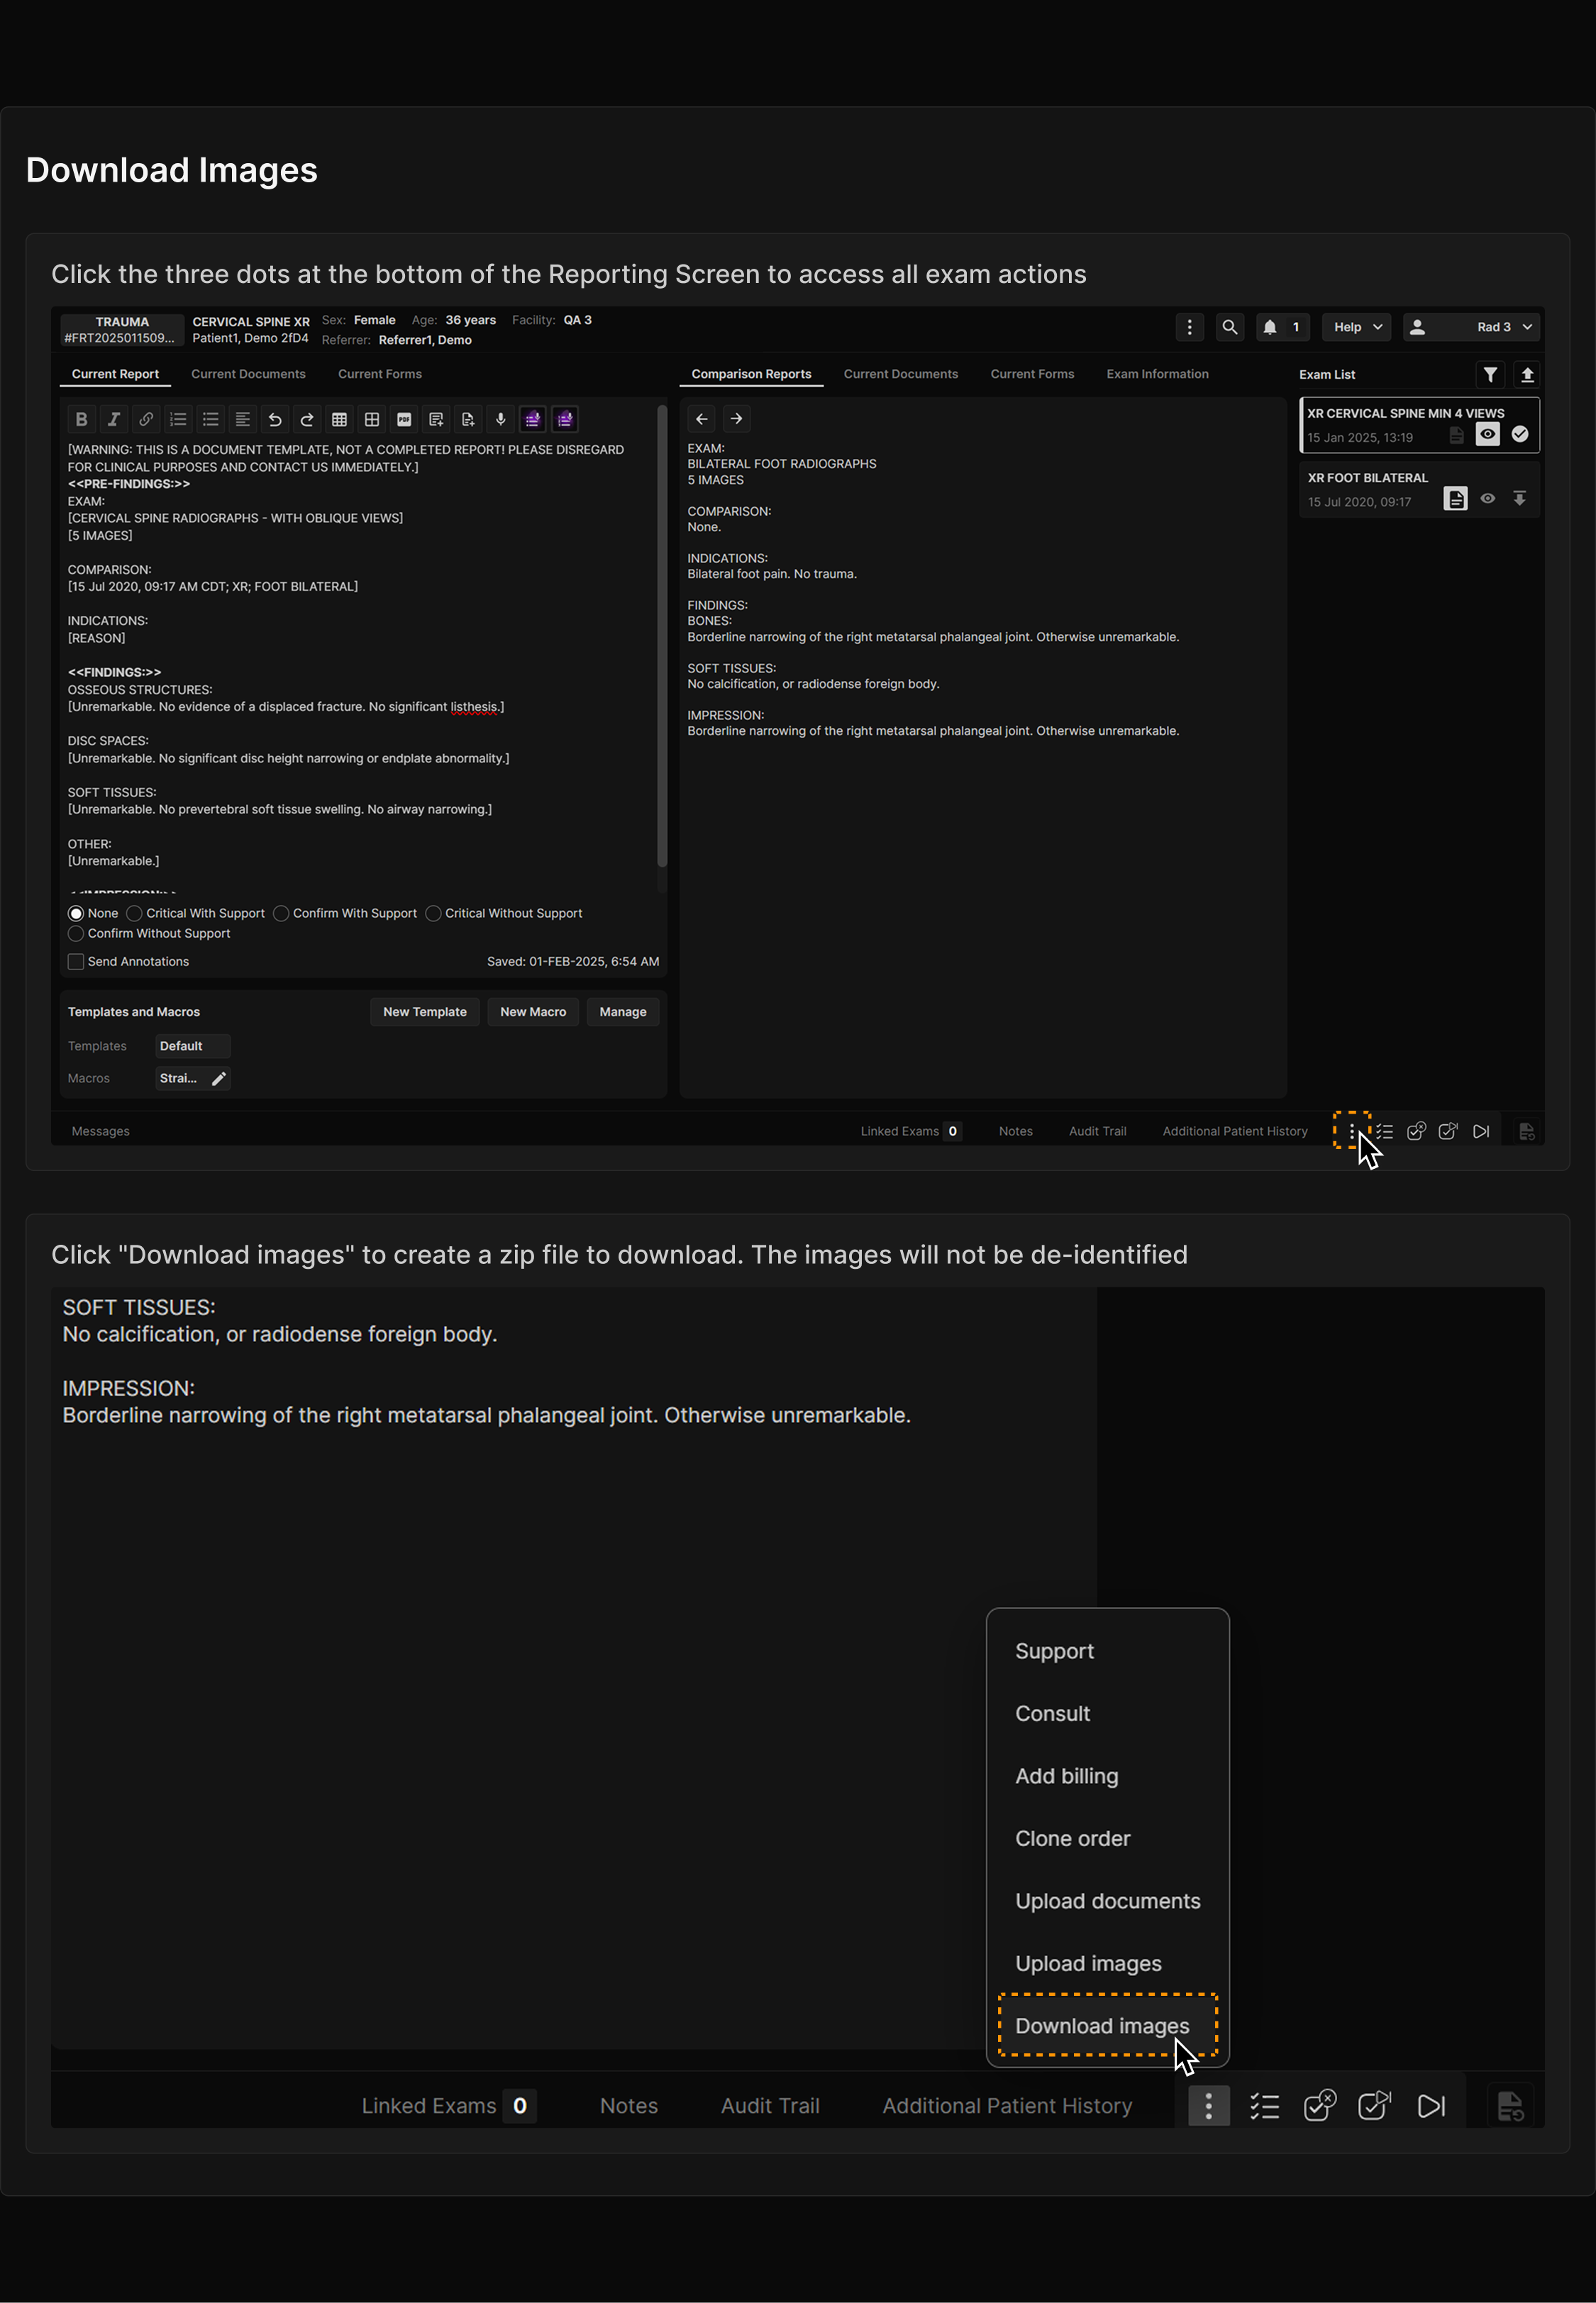The height and width of the screenshot is (2303, 1596).
Task: Click revert report icon in enlarged bottom toolbar
Action: pos(1510,2106)
